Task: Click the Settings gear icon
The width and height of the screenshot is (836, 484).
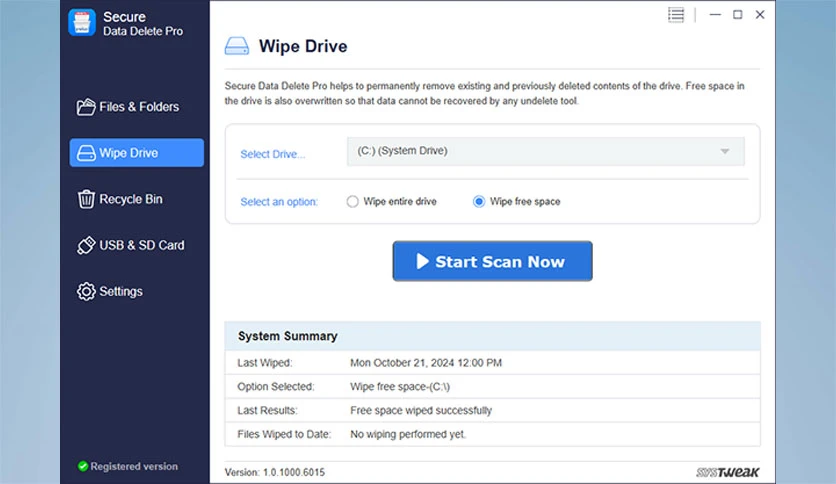Action: (x=86, y=292)
